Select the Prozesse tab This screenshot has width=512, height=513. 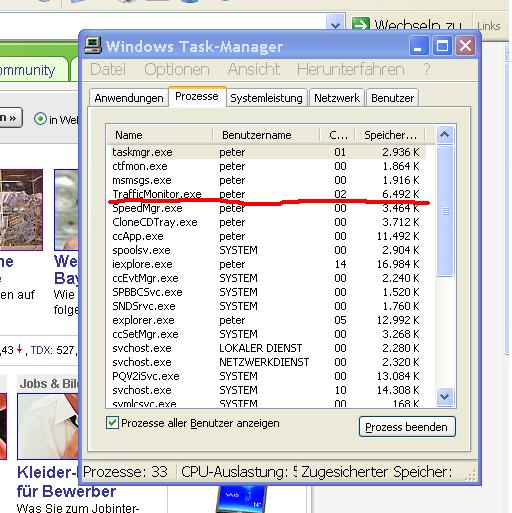tap(197, 96)
